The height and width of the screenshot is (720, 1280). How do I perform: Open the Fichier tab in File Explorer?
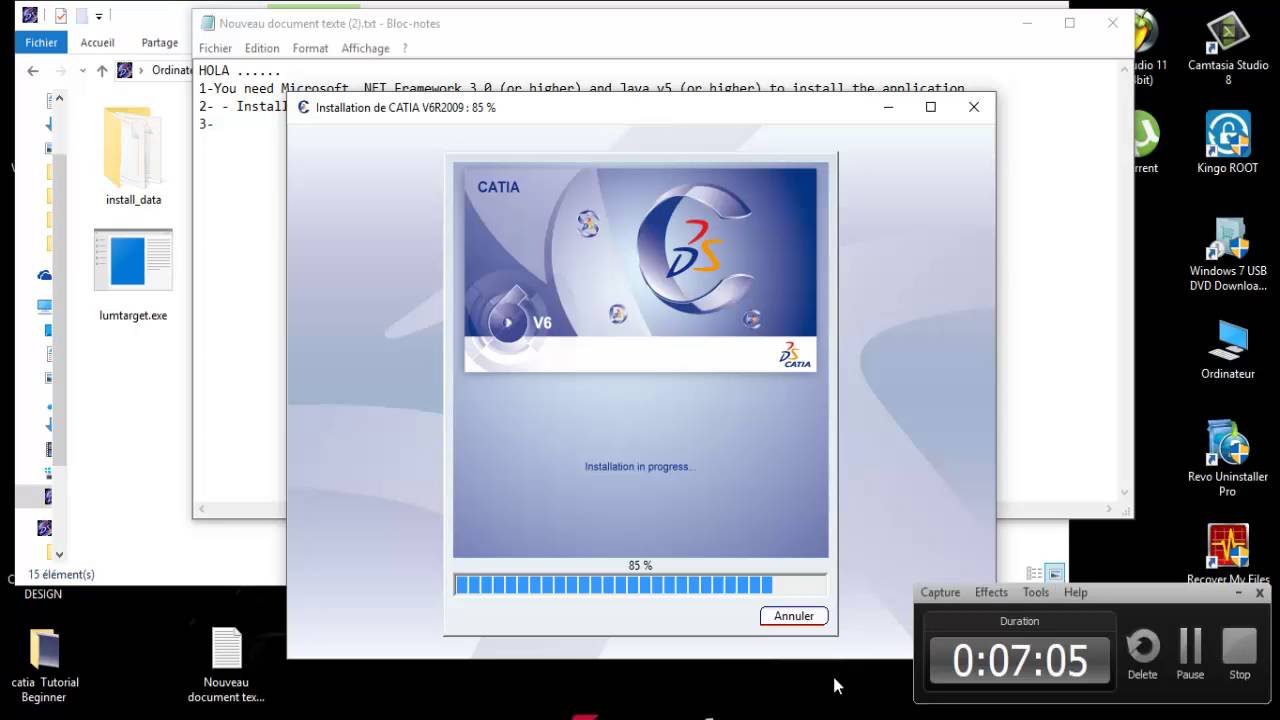pos(41,43)
